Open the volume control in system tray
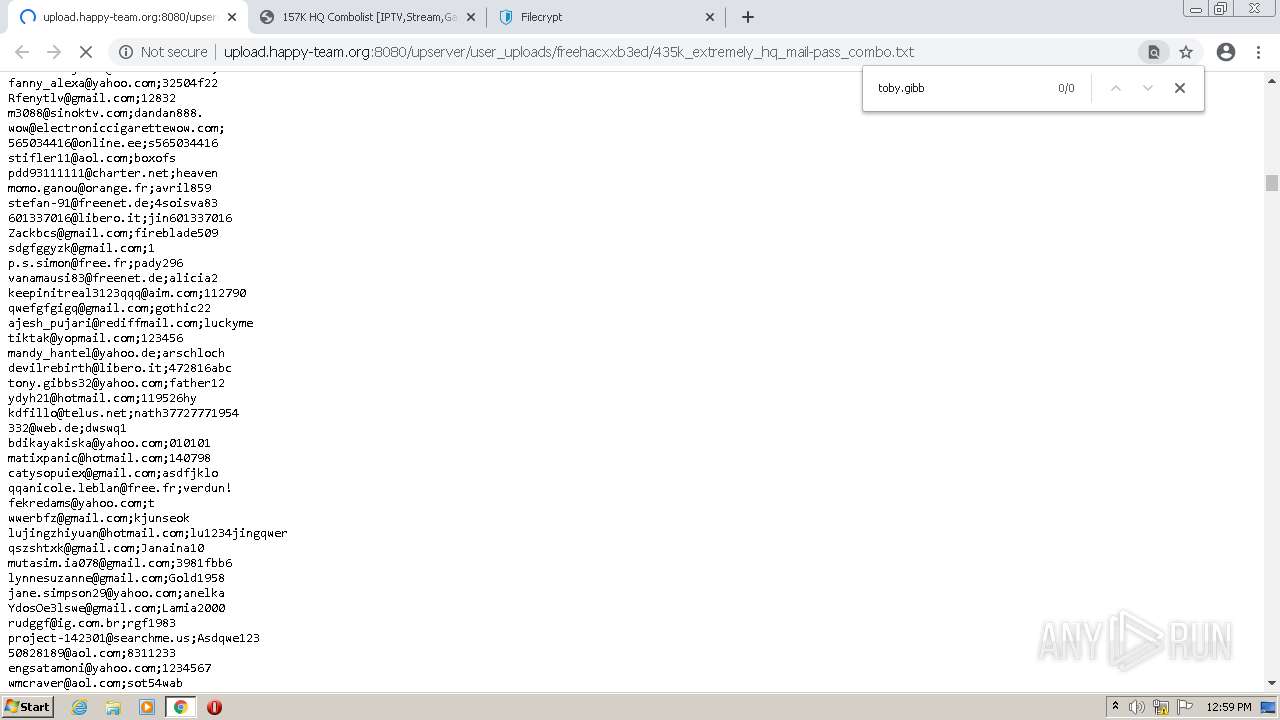 point(1137,707)
